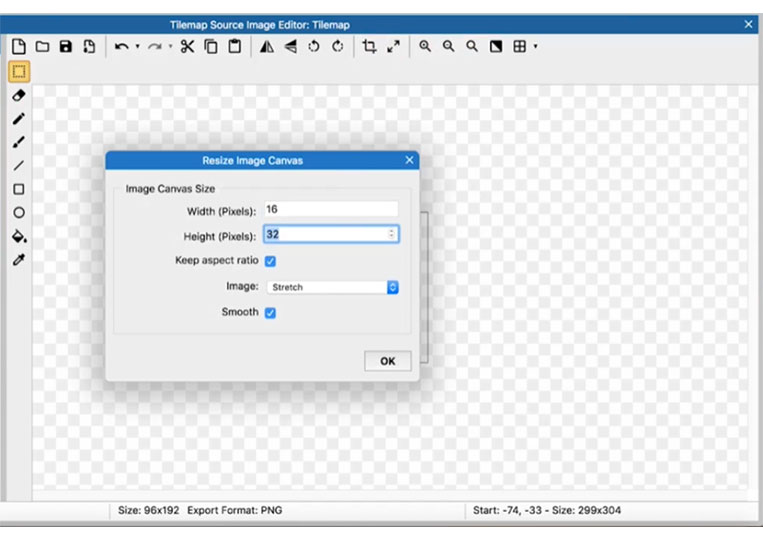Open the redo history dropdown arrow

170,47
